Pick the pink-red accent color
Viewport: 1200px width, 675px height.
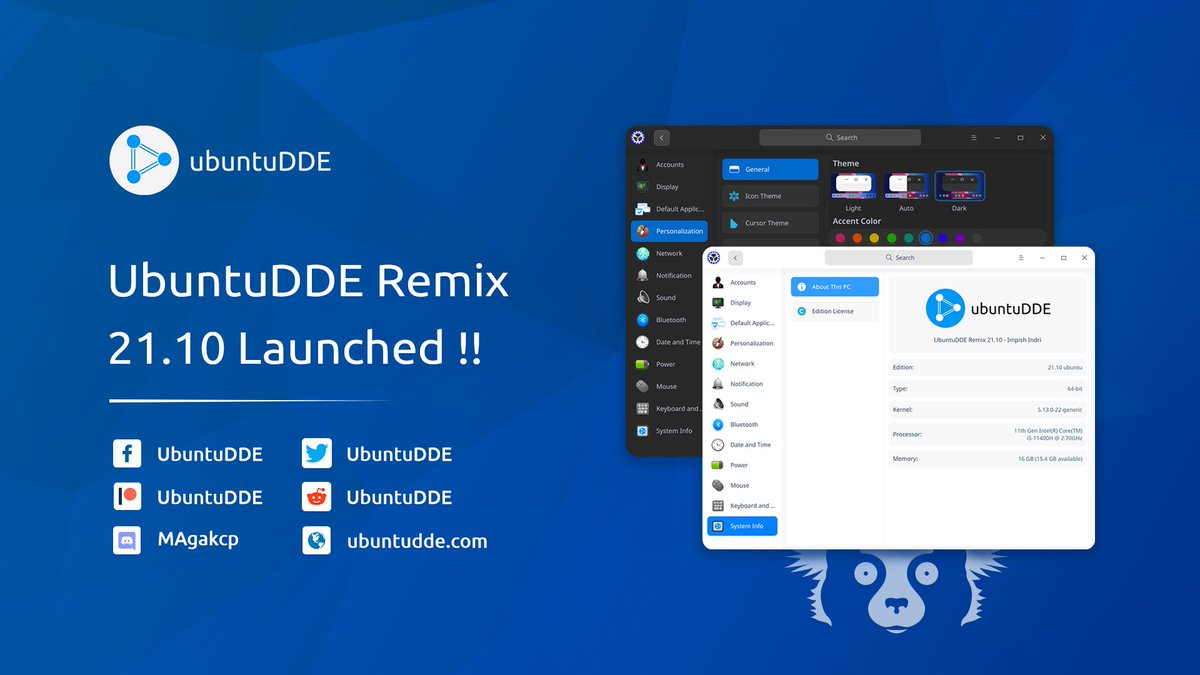(840, 238)
